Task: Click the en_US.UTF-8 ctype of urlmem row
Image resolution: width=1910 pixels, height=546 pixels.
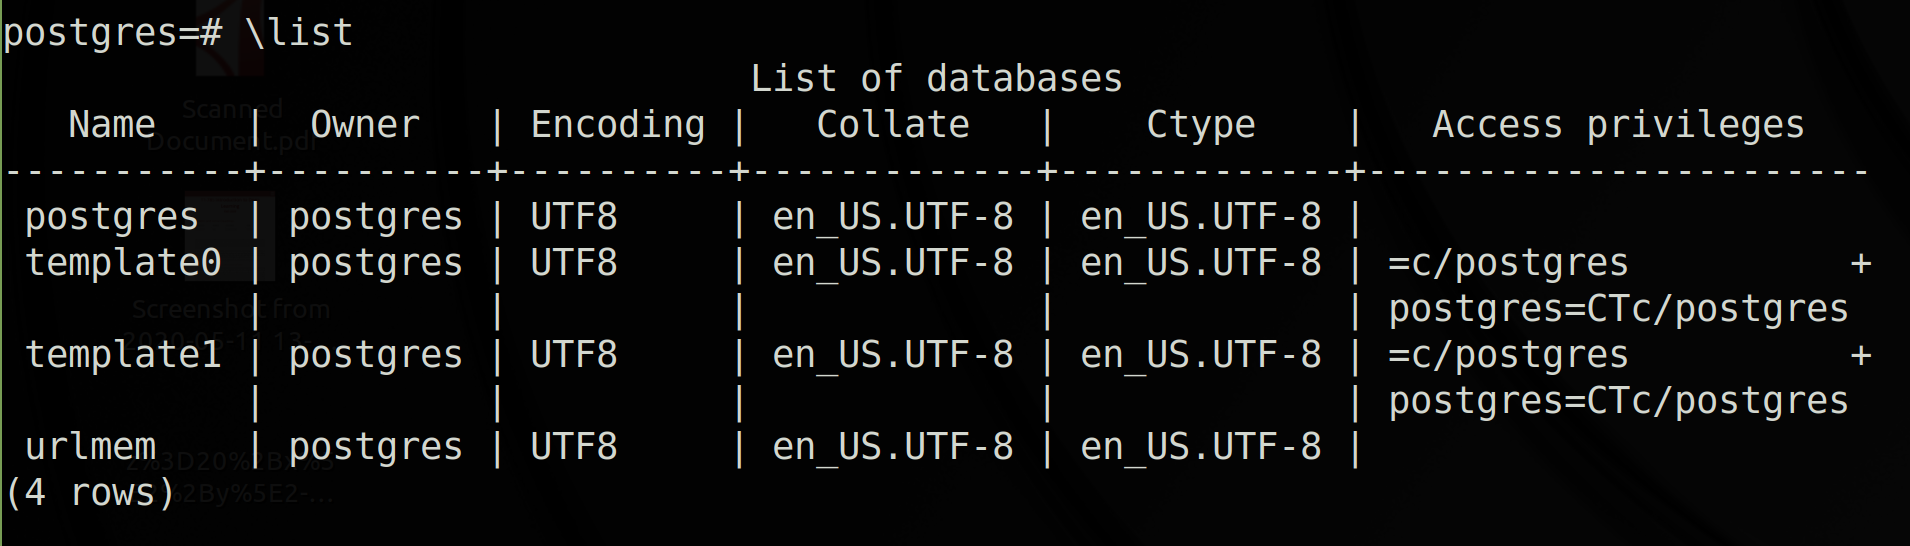Action: 1201,447
